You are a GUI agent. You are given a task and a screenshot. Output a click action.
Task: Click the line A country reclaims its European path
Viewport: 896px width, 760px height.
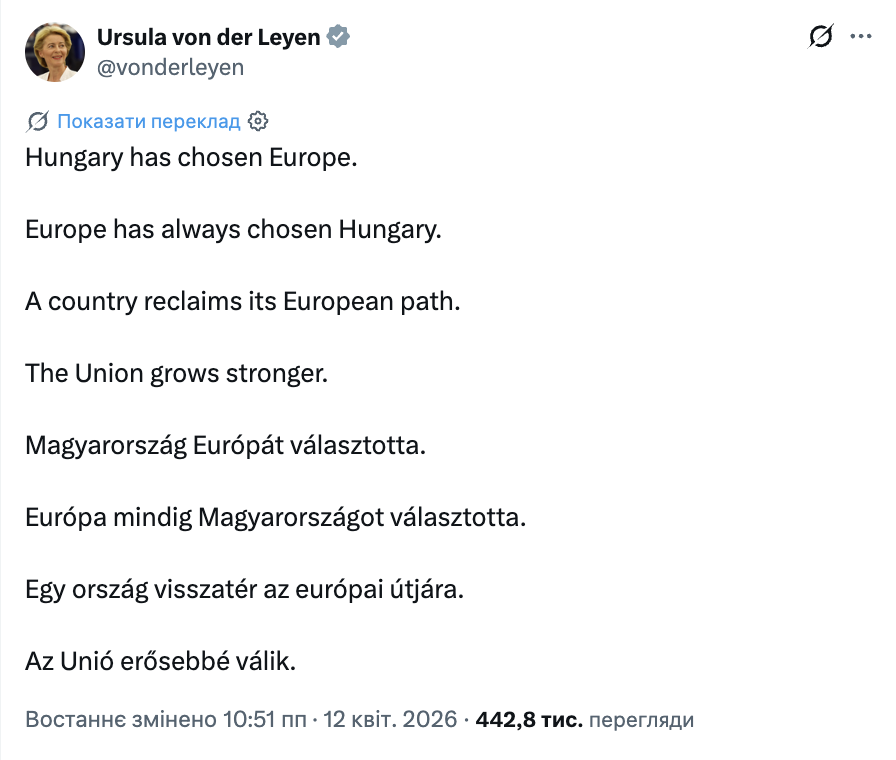[242, 301]
